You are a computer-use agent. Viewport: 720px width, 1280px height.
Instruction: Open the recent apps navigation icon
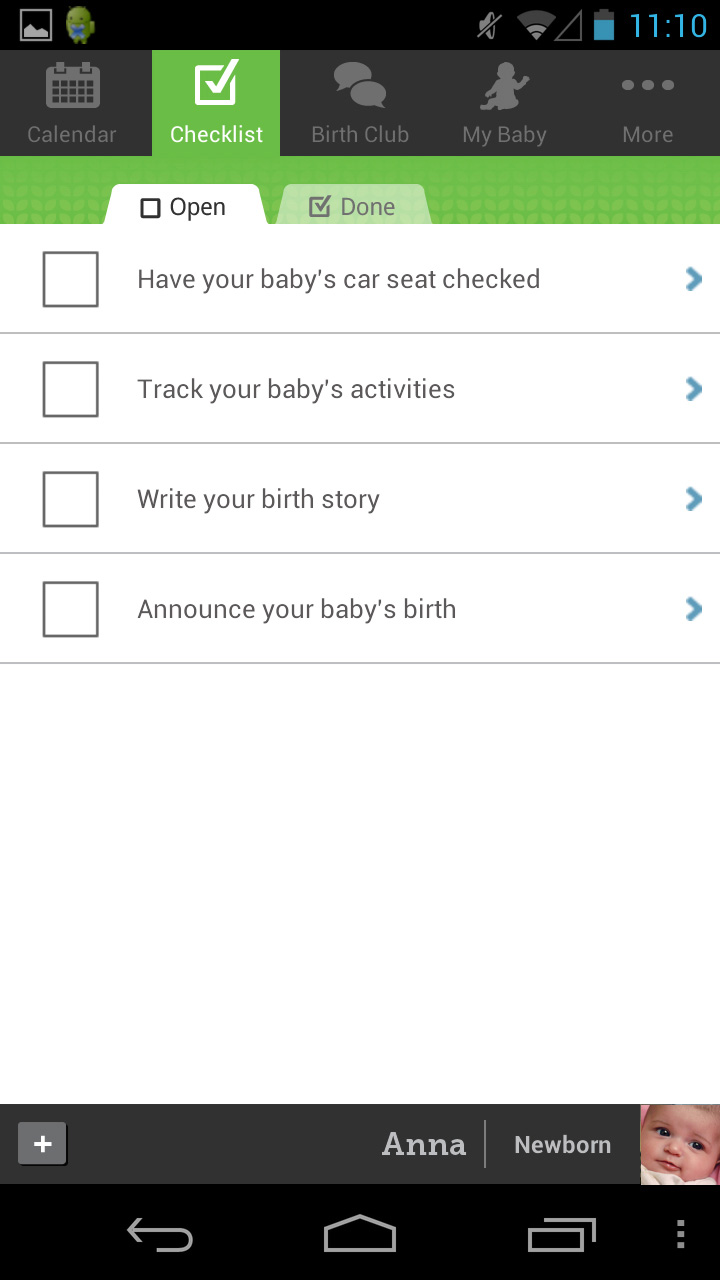[x=561, y=1235]
